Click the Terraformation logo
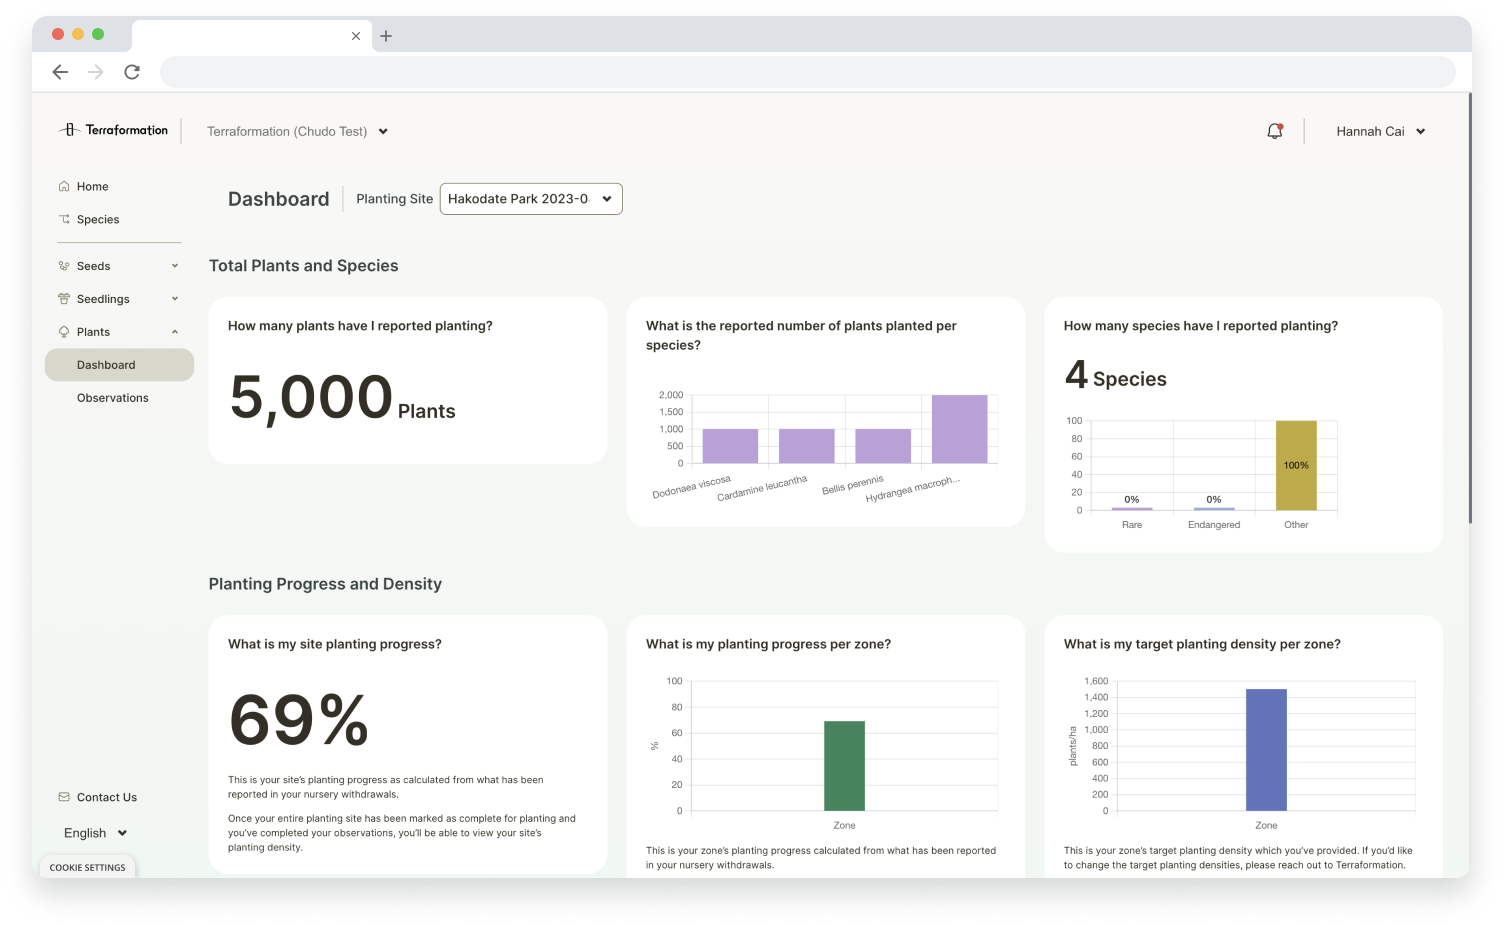1504x926 pixels. (113, 130)
